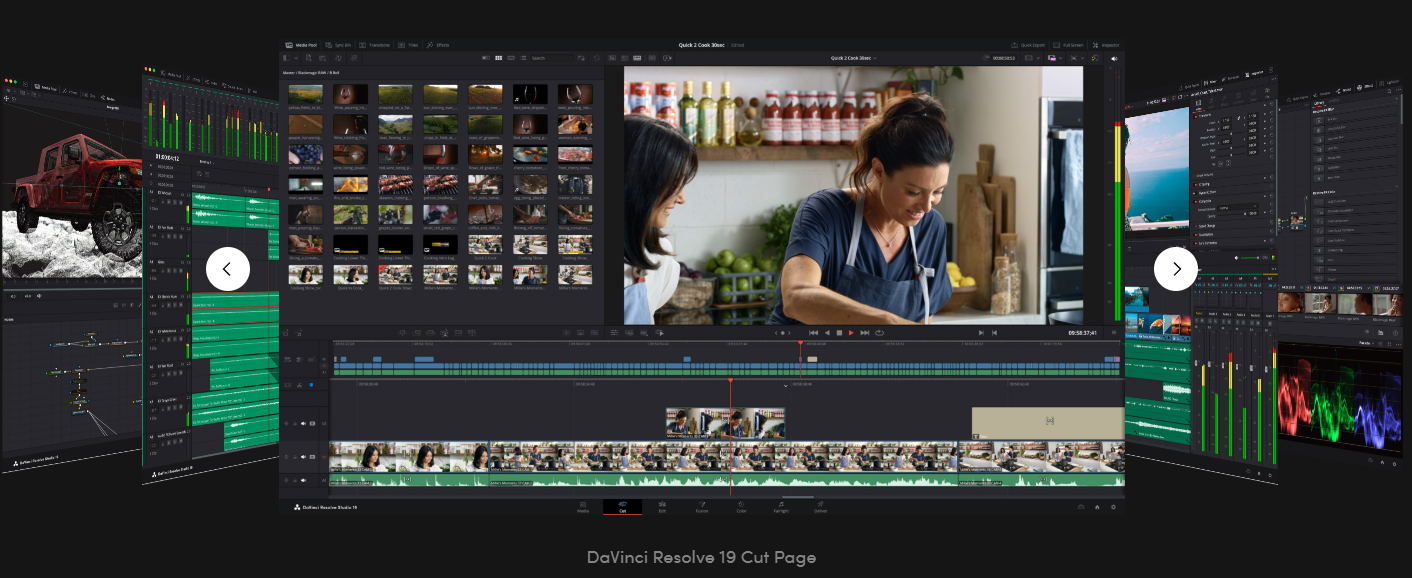Click the blue snapping dot toggle

(311, 385)
